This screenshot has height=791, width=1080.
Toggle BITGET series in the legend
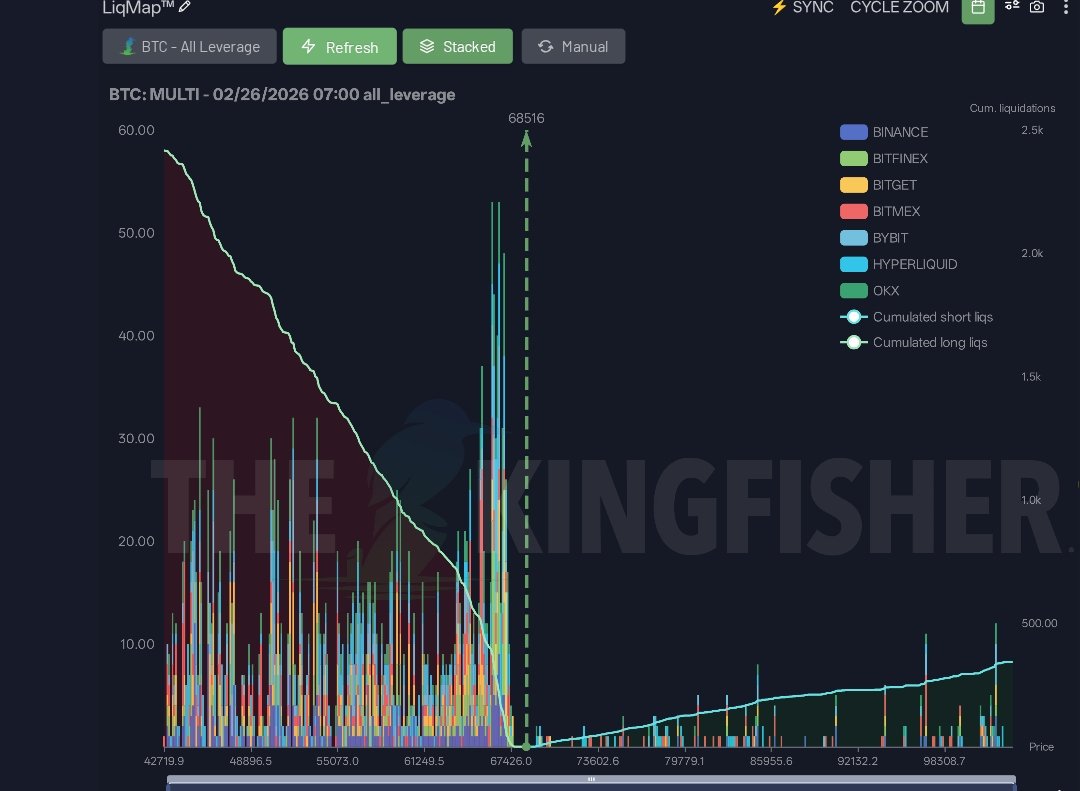pos(879,185)
